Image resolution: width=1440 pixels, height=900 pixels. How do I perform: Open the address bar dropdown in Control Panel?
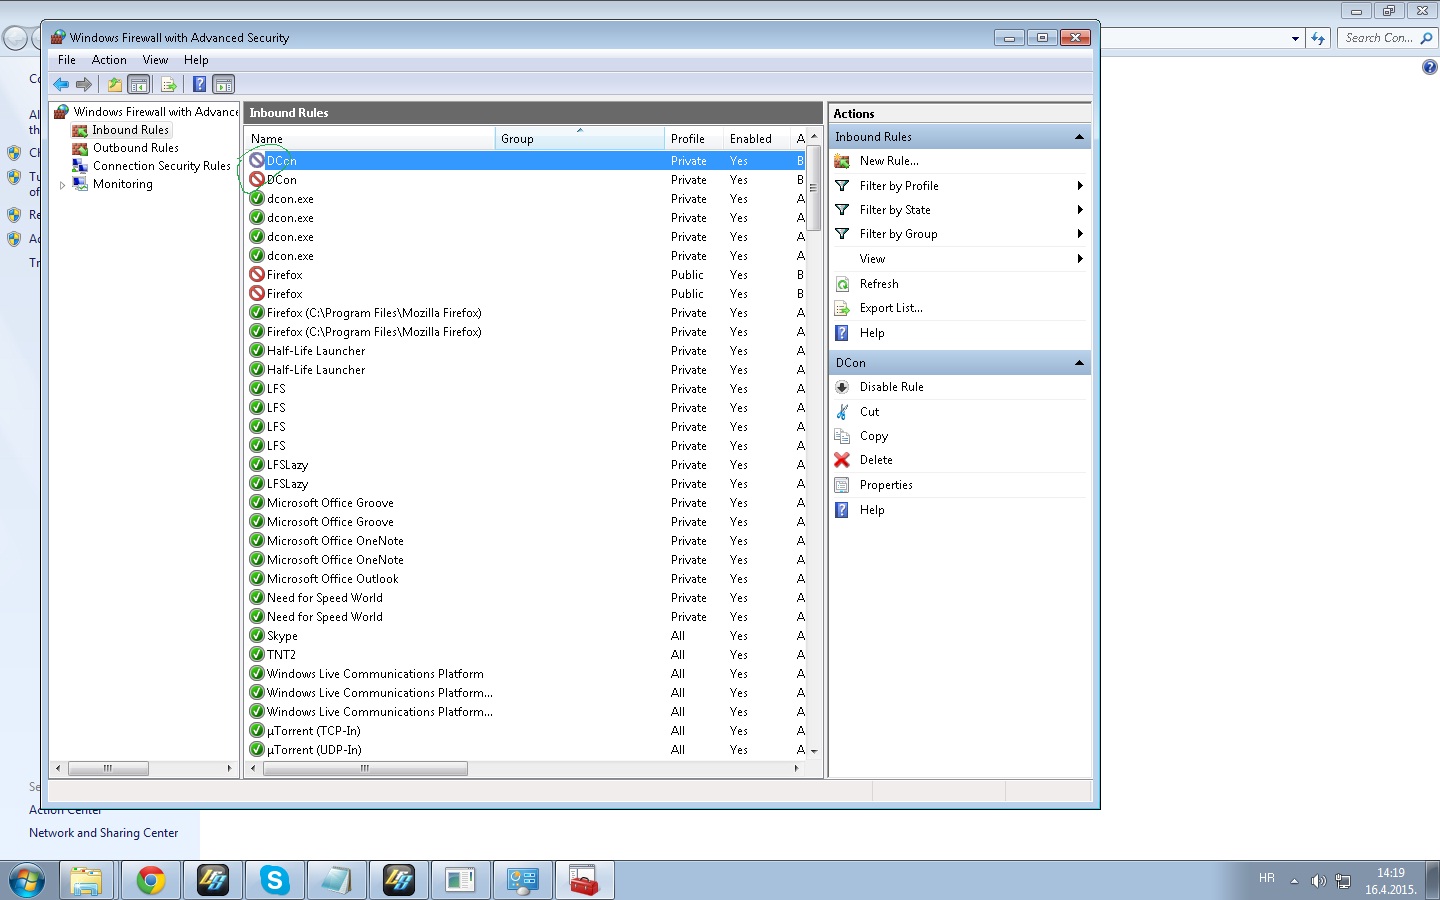1295,39
